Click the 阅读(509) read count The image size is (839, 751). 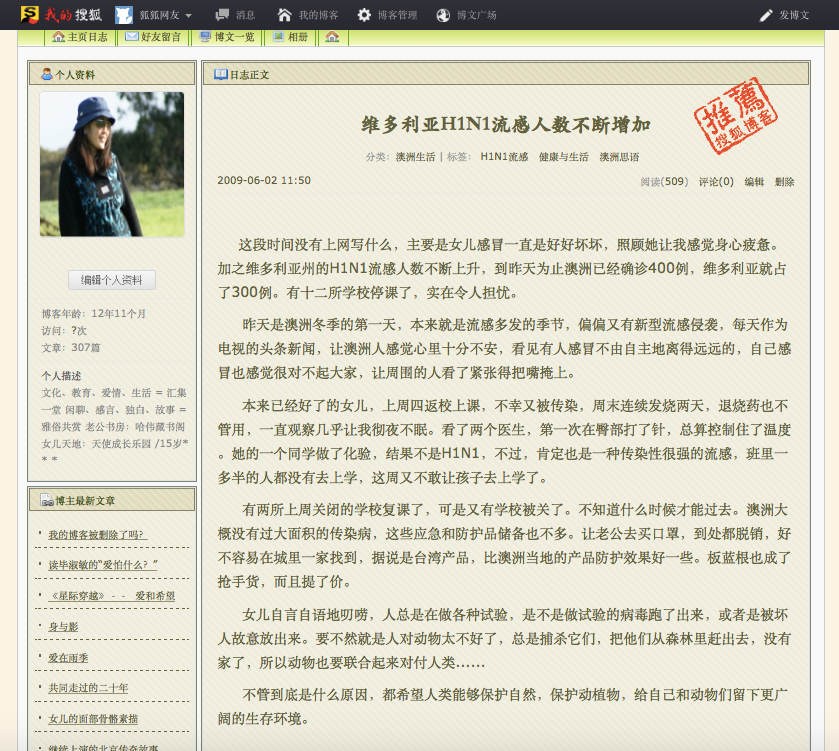click(664, 182)
